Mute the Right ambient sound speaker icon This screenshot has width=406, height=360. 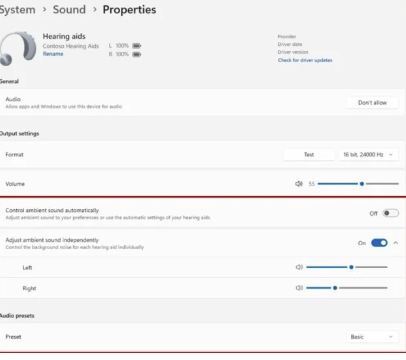[x=299, y=288]
